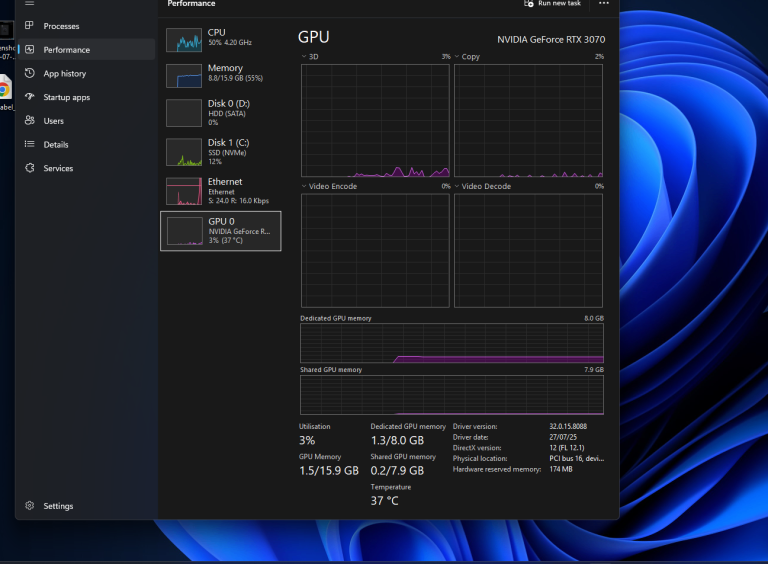Image resolution: width=768 pixels, height=564 pixels.
Task: Select the Ethernet graph thumbnail
Action: pyautogui.click(x=184, y=191)
